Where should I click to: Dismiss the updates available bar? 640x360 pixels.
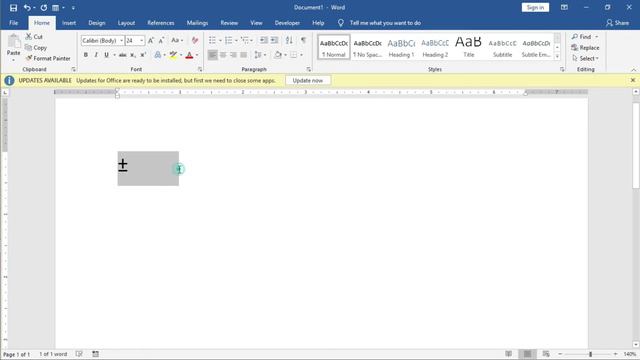(x=633, y=80)
